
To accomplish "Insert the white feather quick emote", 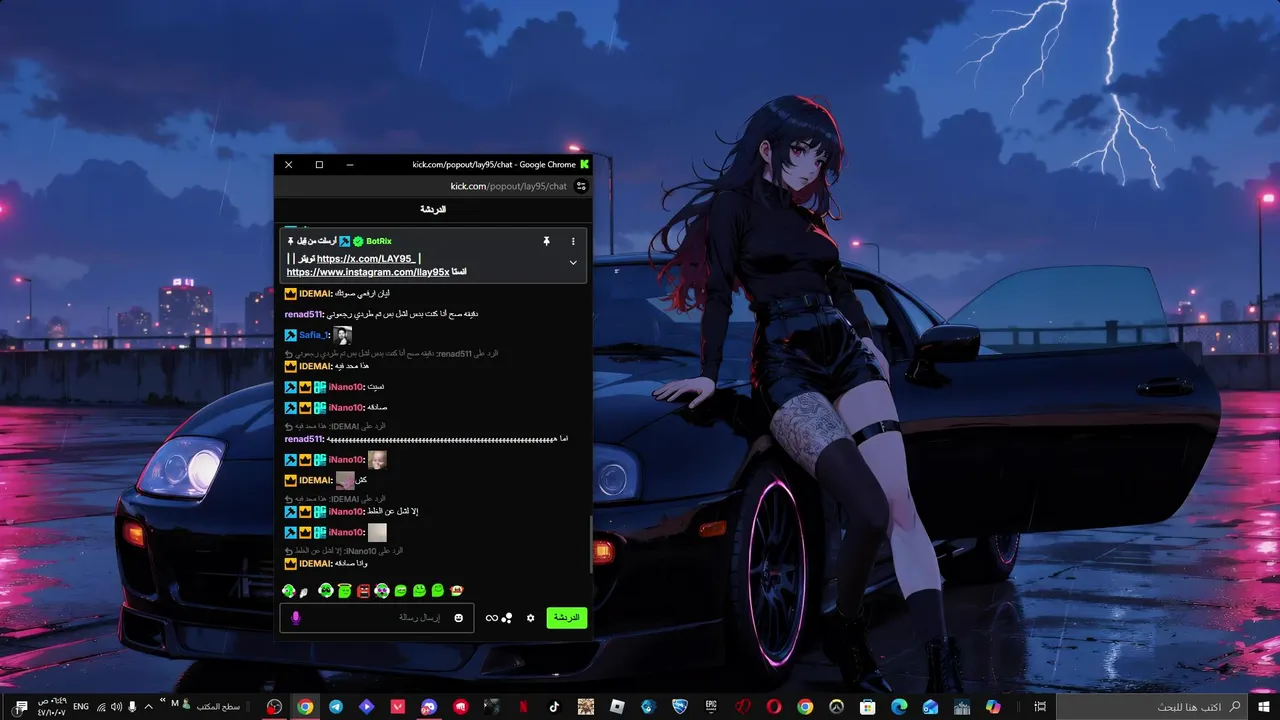I will pyautogui.click(x=304, y=592).
